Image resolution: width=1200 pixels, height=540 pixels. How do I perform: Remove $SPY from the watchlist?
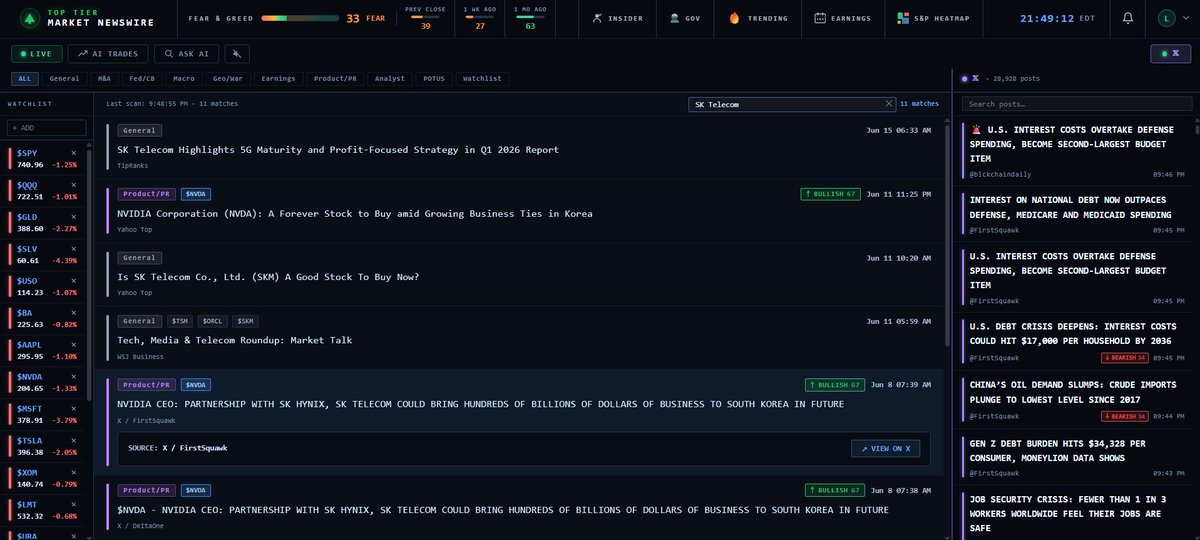(x=73, y=152)
